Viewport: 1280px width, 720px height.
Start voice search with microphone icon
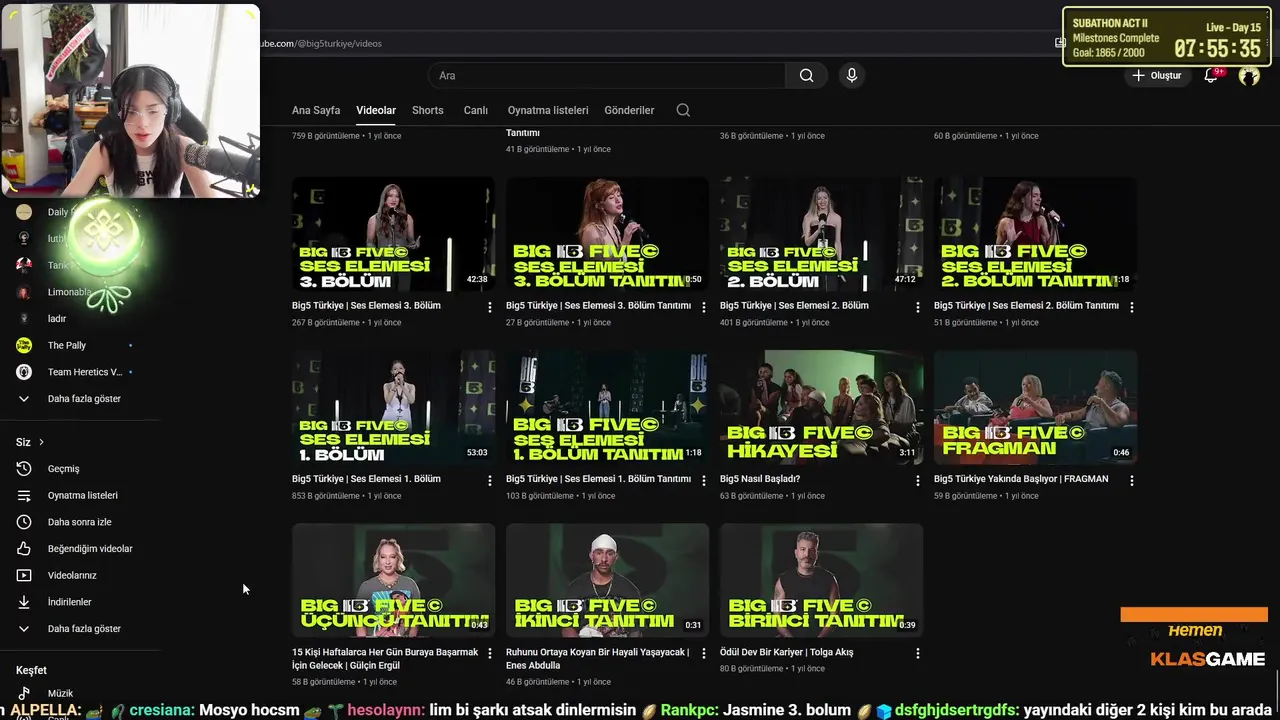tap(851, 75)
